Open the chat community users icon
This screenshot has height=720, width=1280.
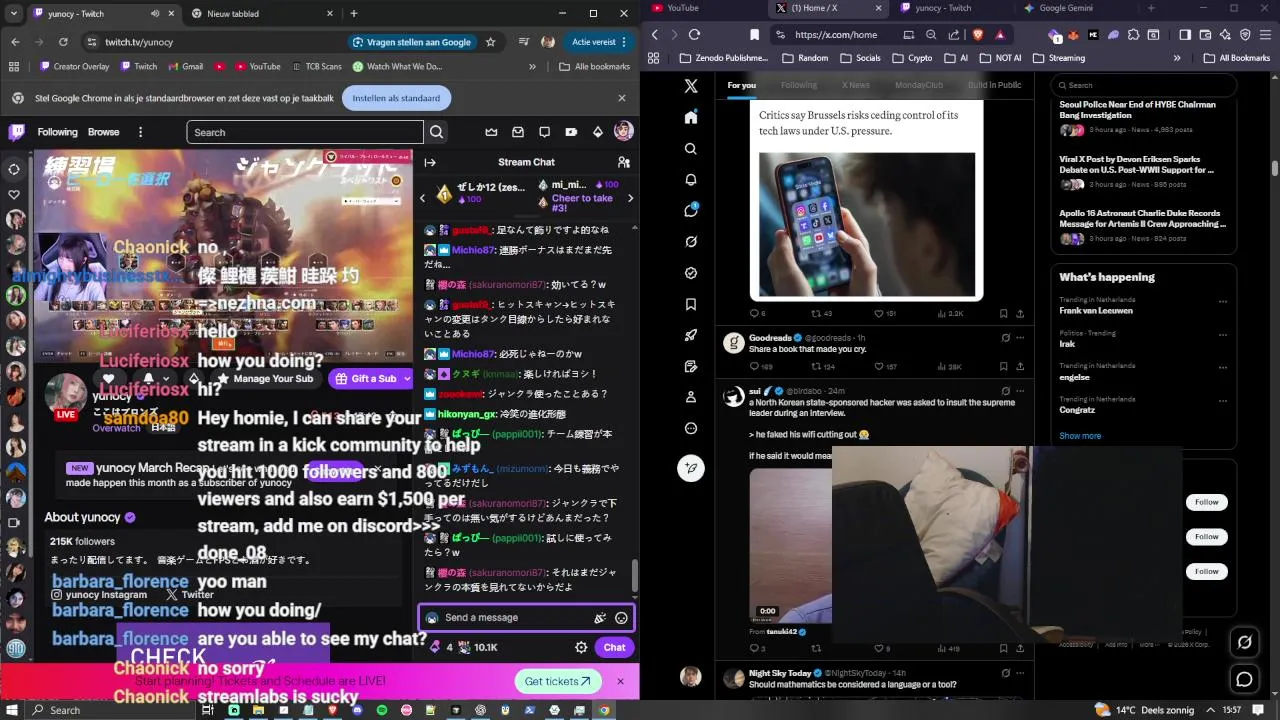click(624, 162)
